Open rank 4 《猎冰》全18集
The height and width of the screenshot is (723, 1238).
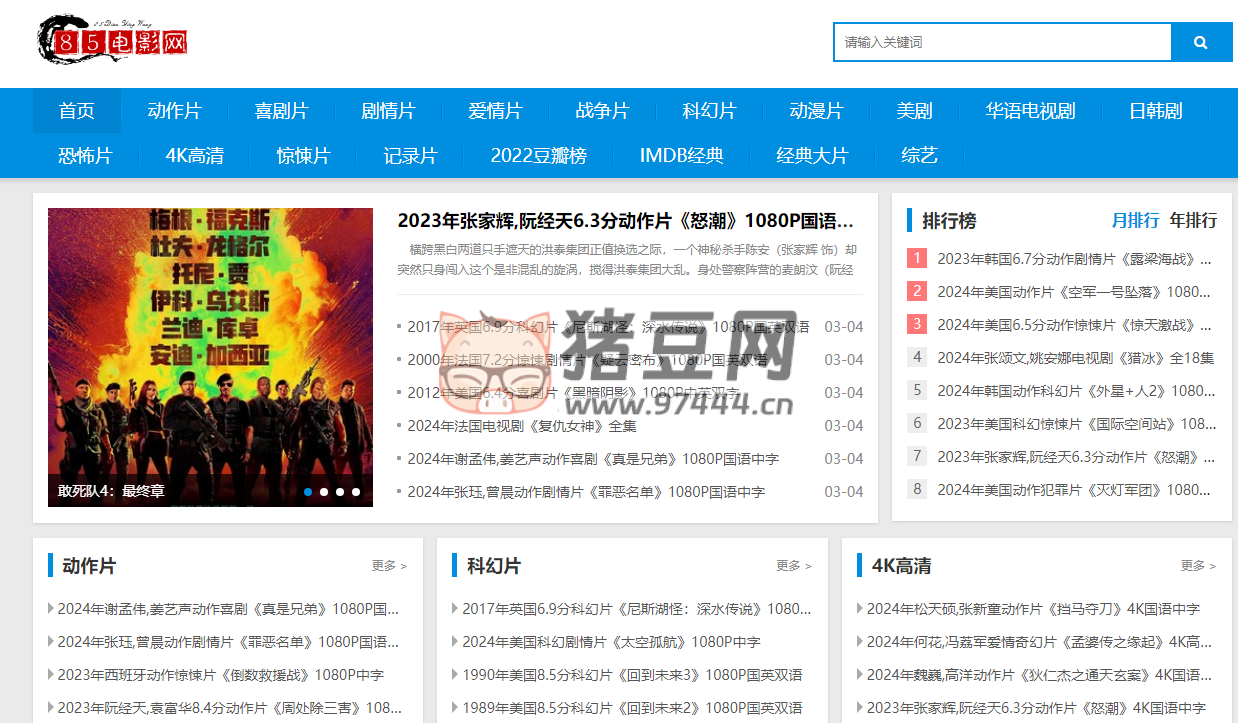pos(1075,358)
